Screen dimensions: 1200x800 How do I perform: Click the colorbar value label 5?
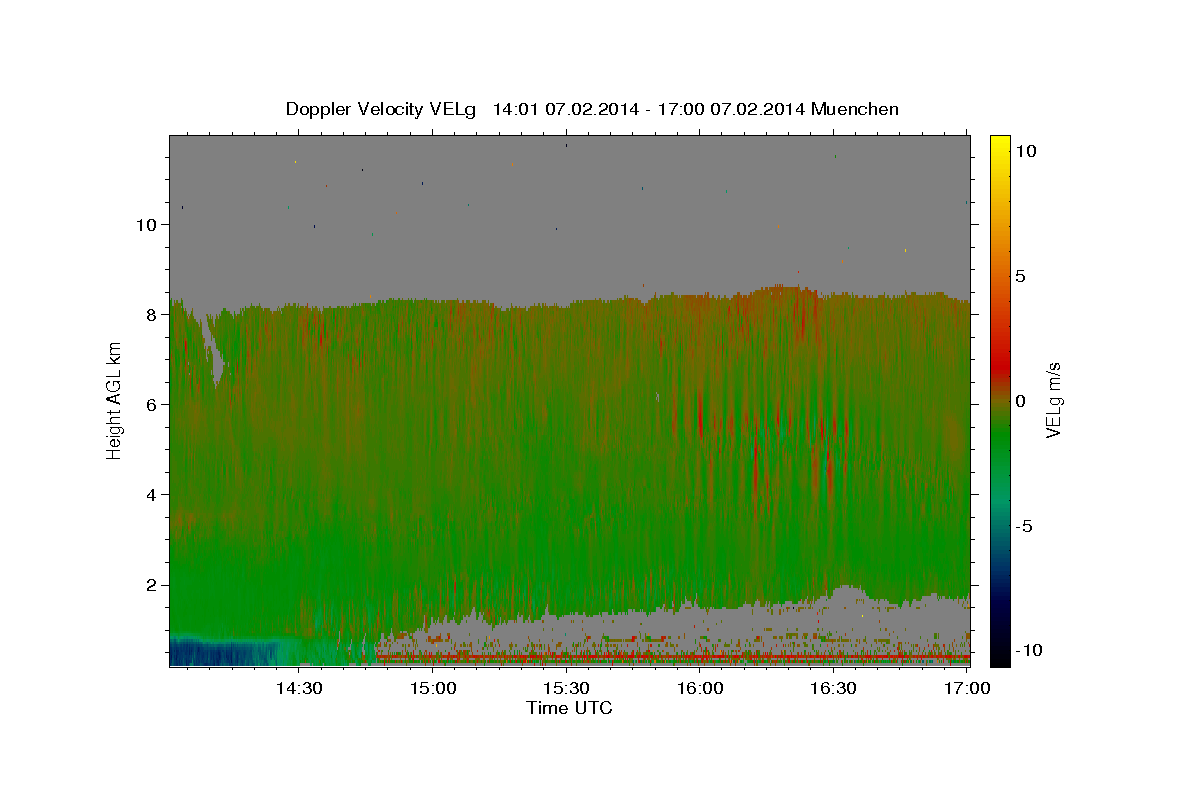pos(1020,276)
